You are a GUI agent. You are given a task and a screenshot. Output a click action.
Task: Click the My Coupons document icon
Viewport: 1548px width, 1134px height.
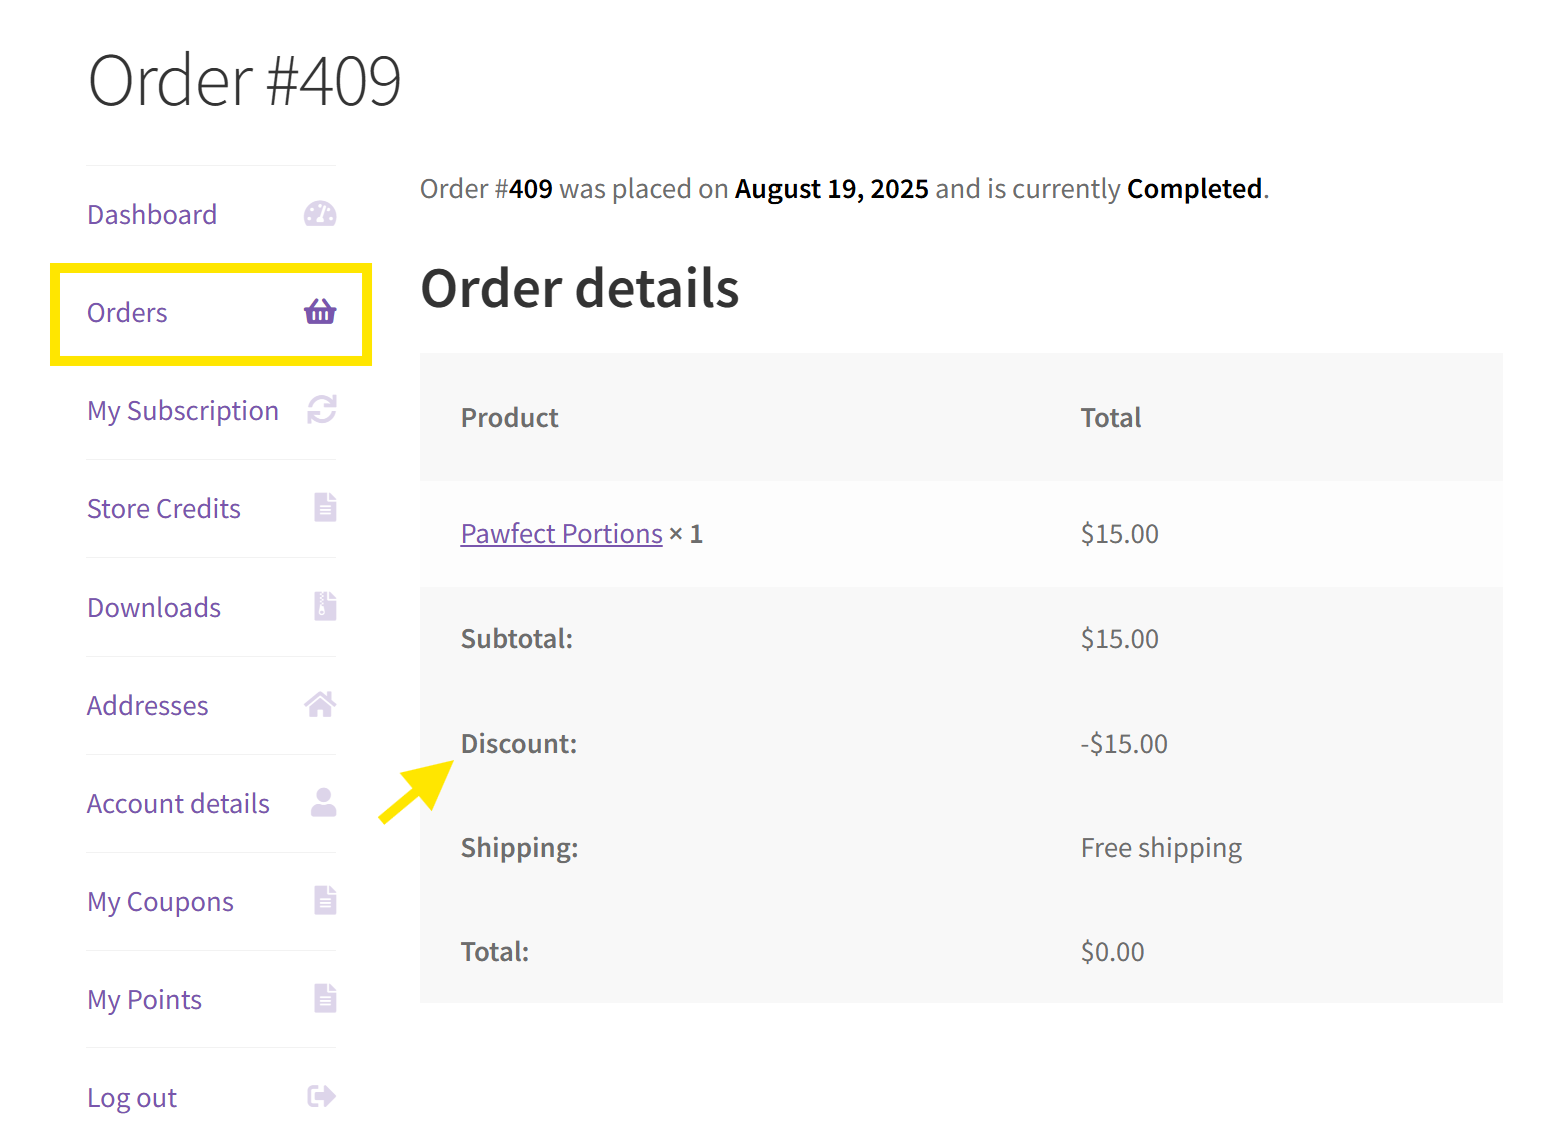[x=325, y=900]
